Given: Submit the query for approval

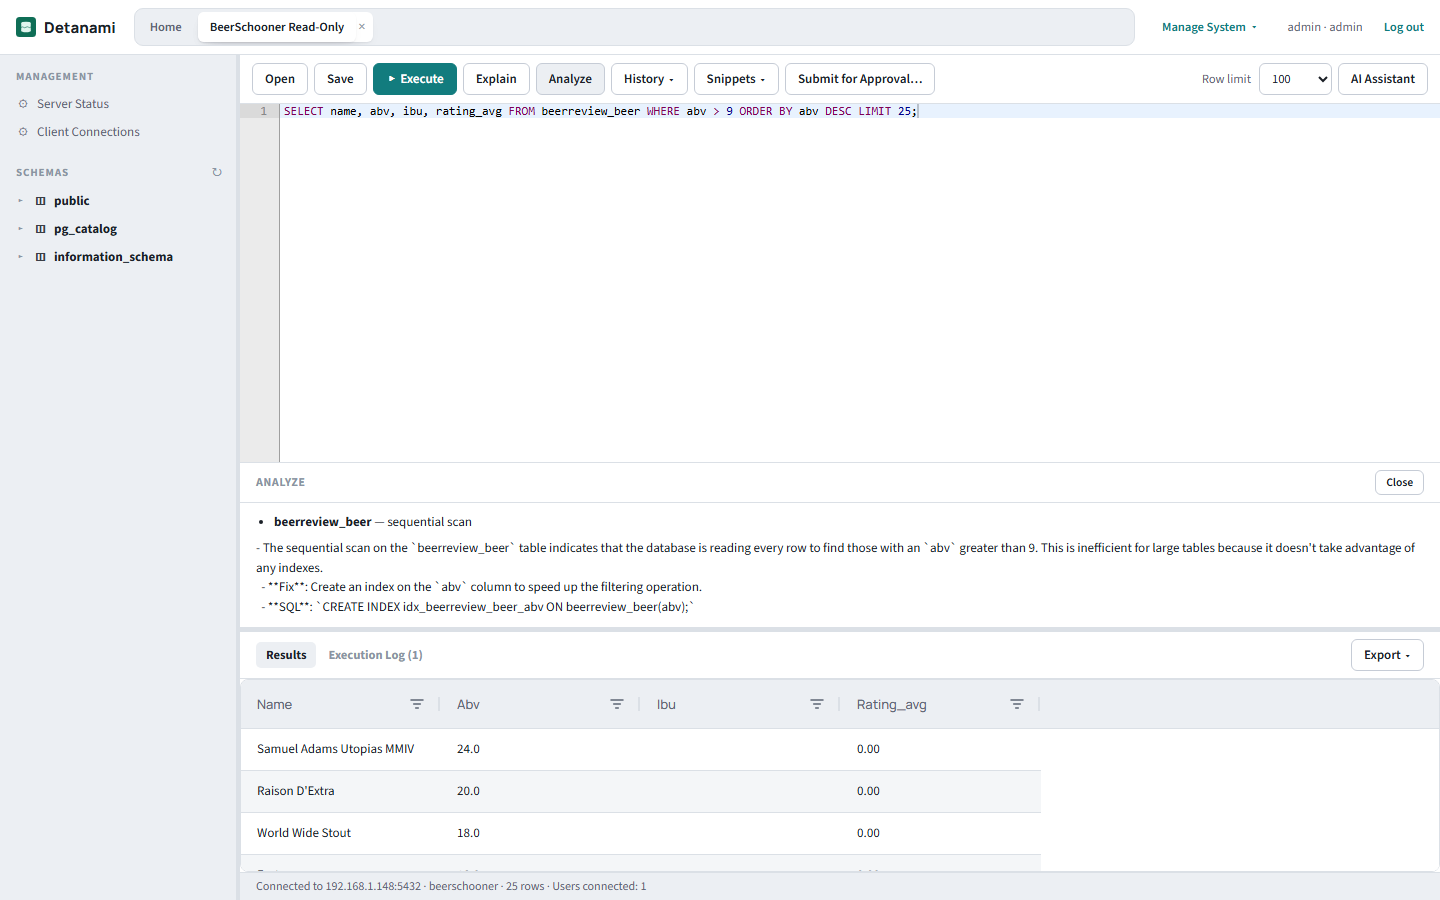Looking at the screenshot, I should click(860, 79).
